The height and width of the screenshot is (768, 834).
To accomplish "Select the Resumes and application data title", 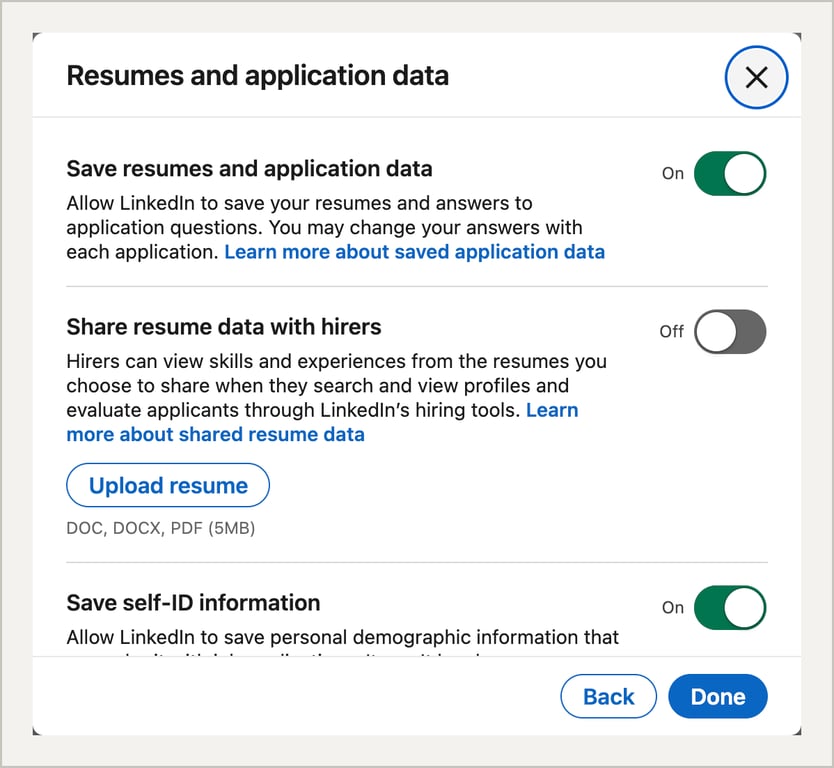I will (257, 76).
